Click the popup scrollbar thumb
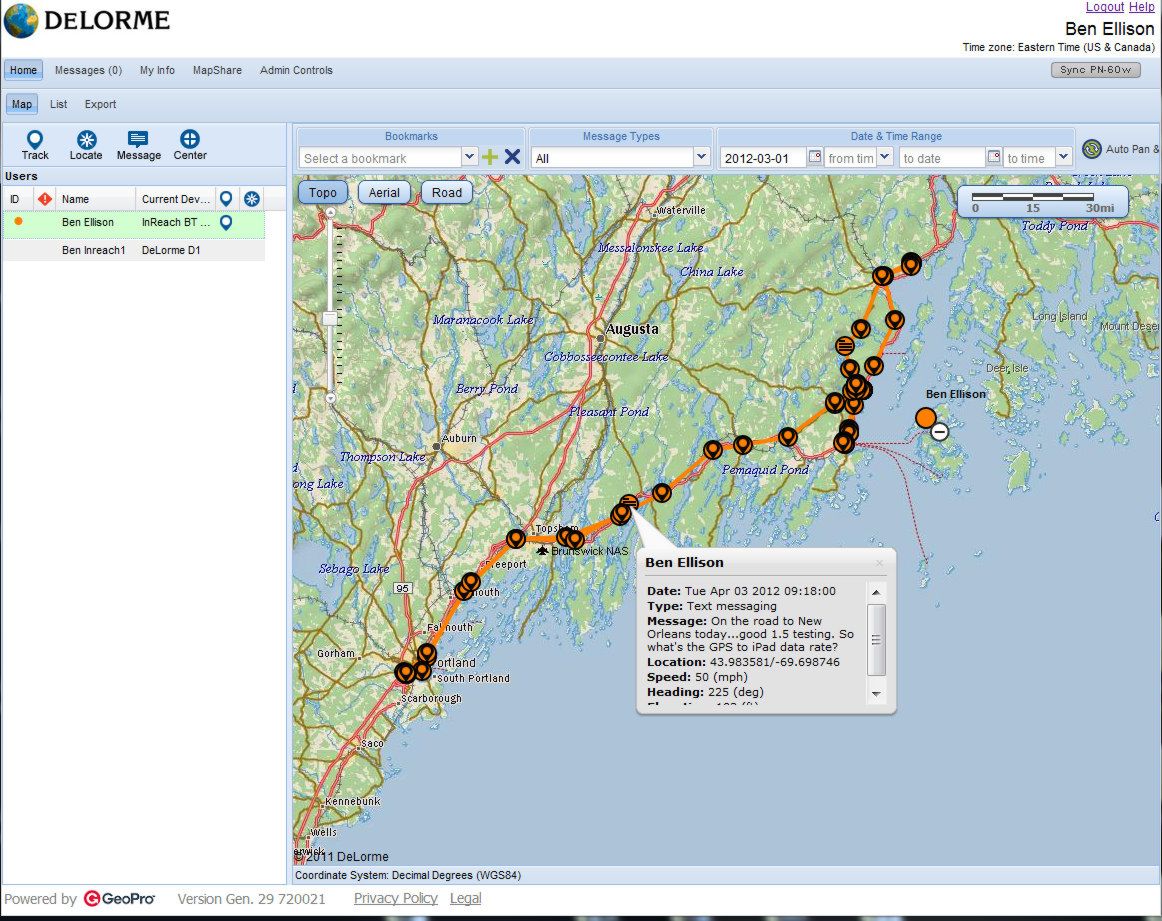Image resolution: width=1162 pixels, height=921 pixels. 876,639
